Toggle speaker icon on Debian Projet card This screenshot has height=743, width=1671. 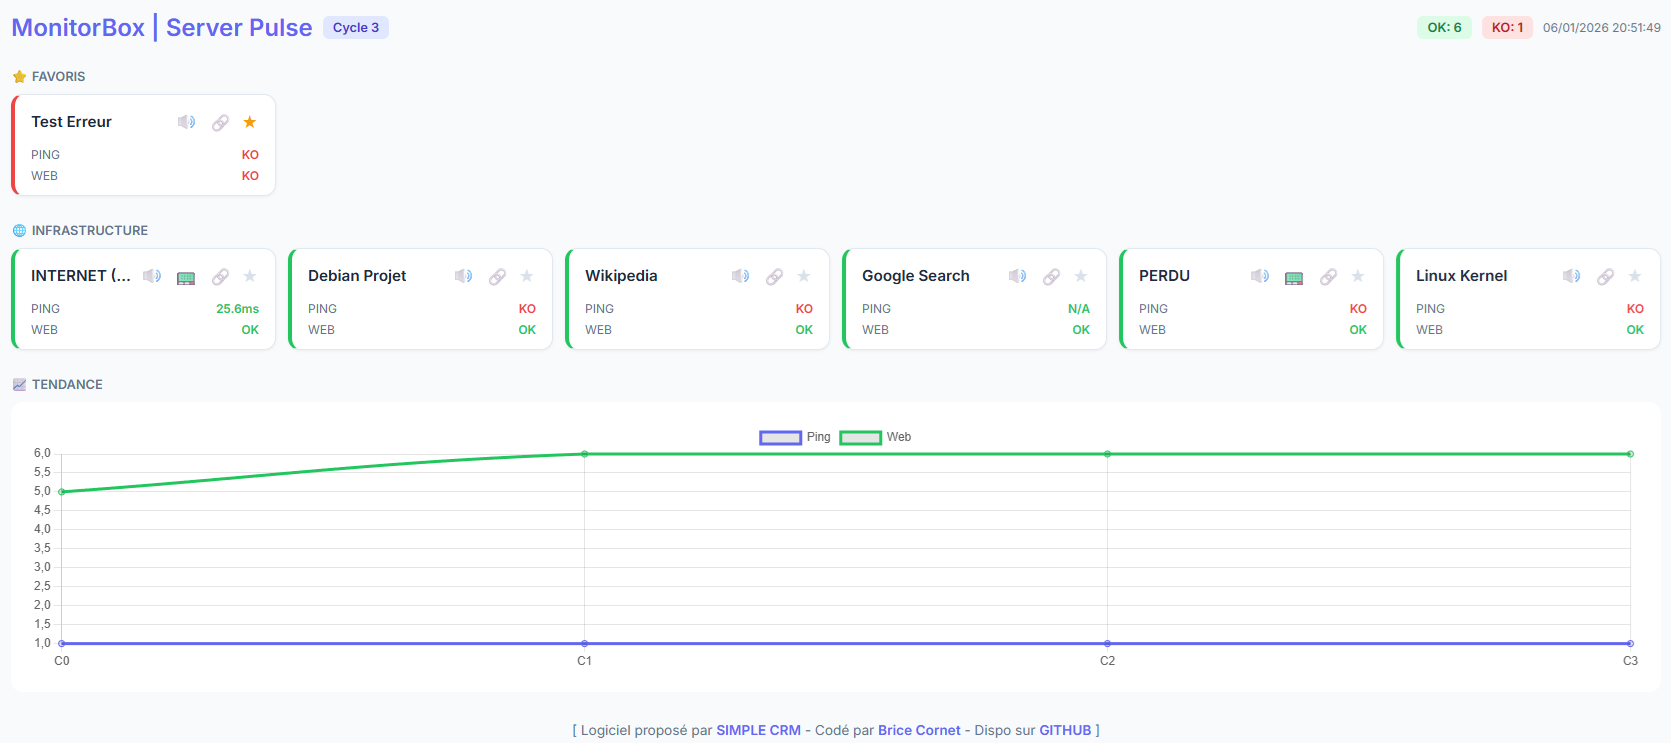[x=464, y=276]
